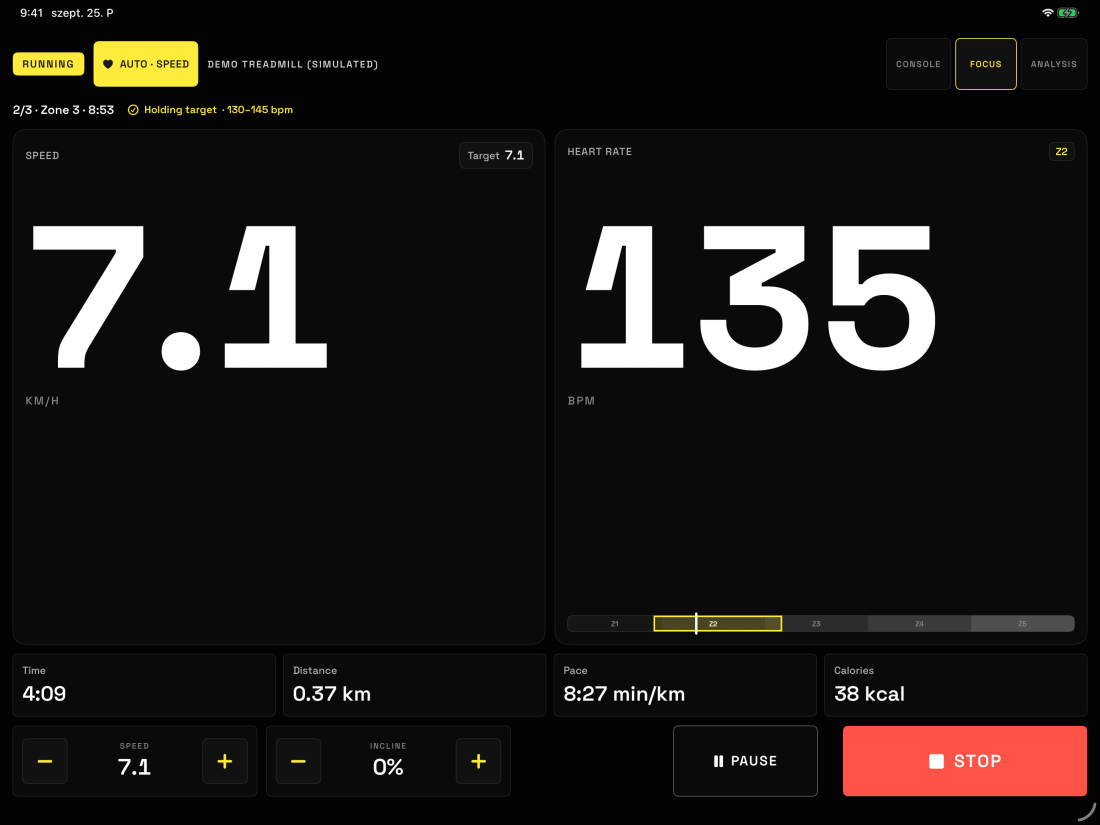
Task: Decrease speed with the minus button
Action: tap(45, 761)
